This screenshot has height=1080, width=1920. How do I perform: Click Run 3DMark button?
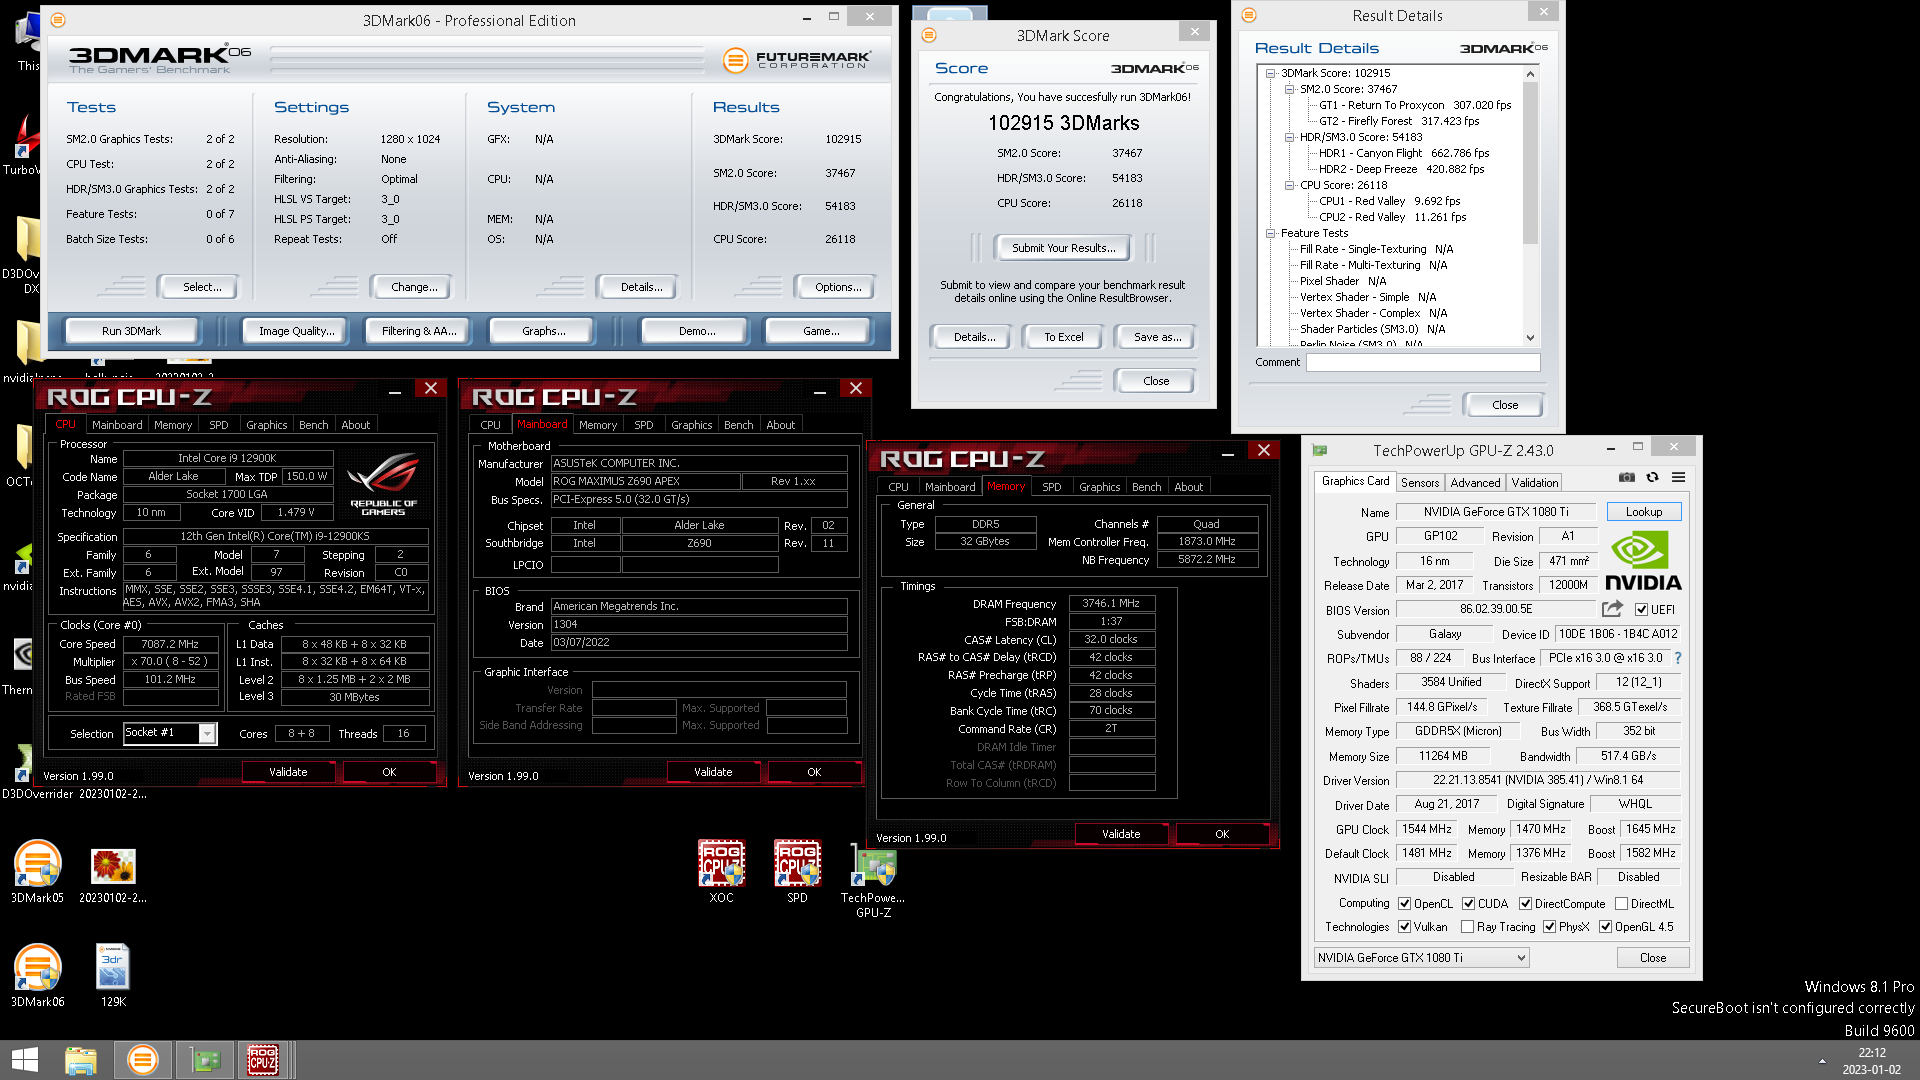(131, 331)
